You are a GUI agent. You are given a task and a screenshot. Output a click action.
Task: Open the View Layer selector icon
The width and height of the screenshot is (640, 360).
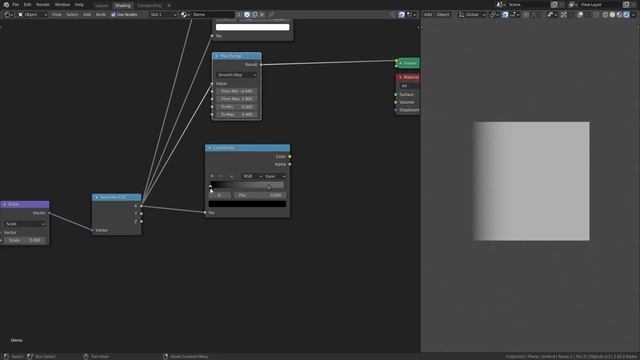(x=572, y=5)
